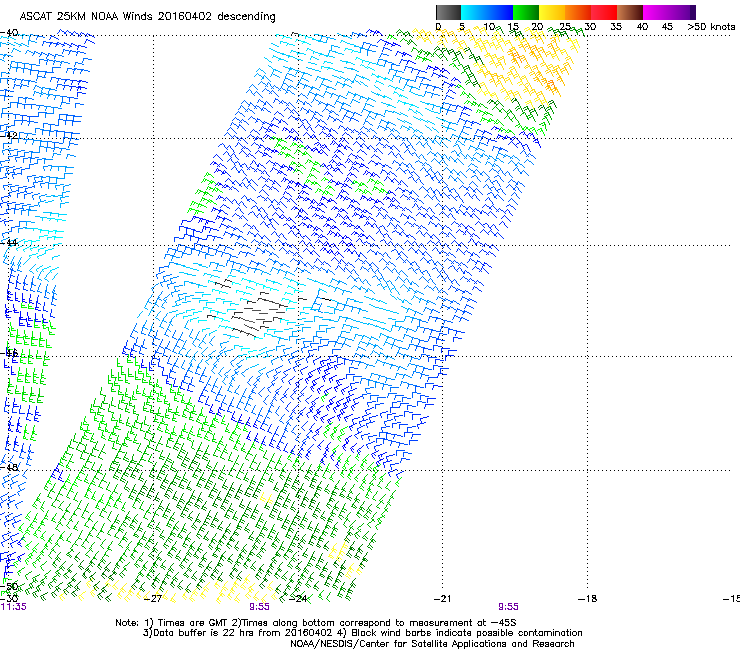The height and width of the screenshot is (650, 740).
Task: Click the '-44' latitude axis label
Action: 9,243
